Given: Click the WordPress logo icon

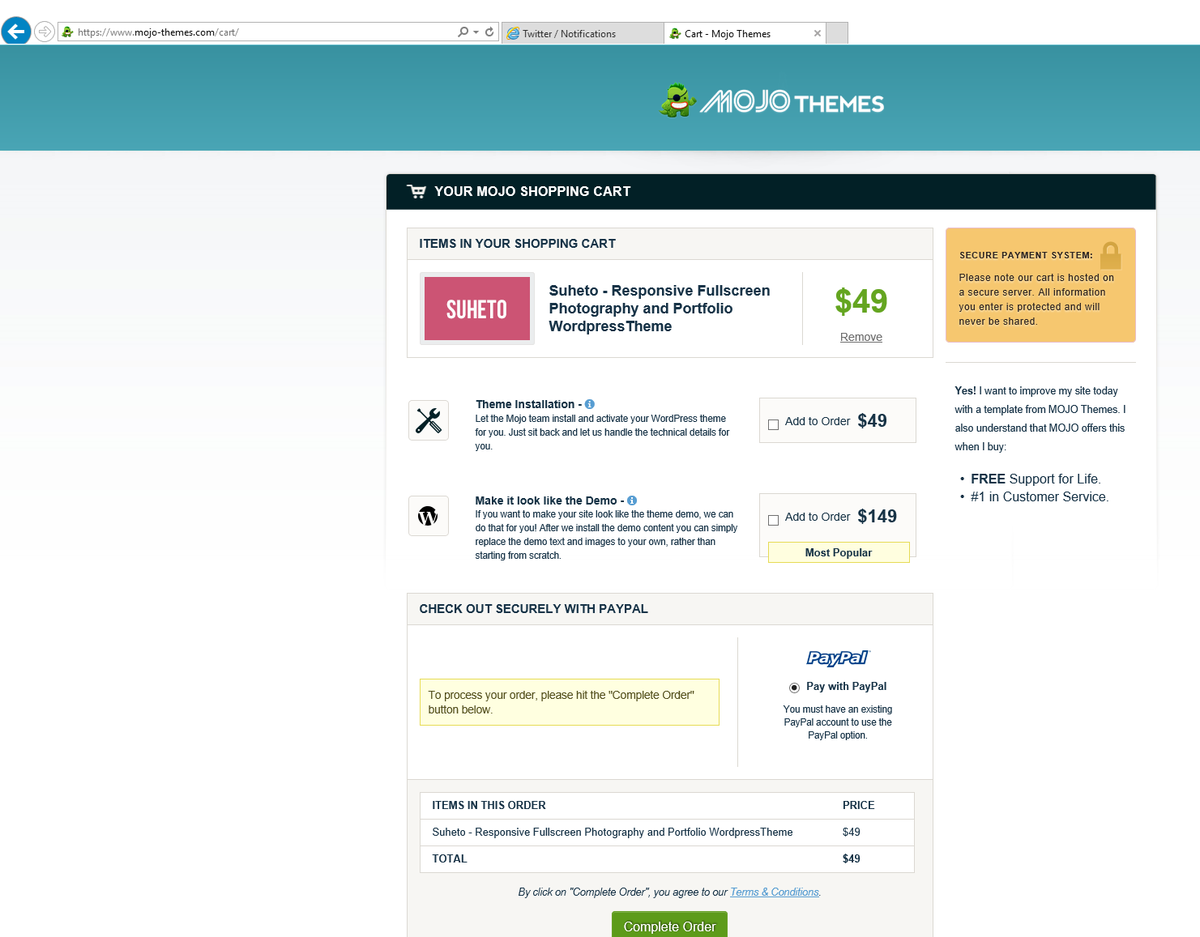Looking at the screenshot, I should pyautogui.click(x=428, y=516).
